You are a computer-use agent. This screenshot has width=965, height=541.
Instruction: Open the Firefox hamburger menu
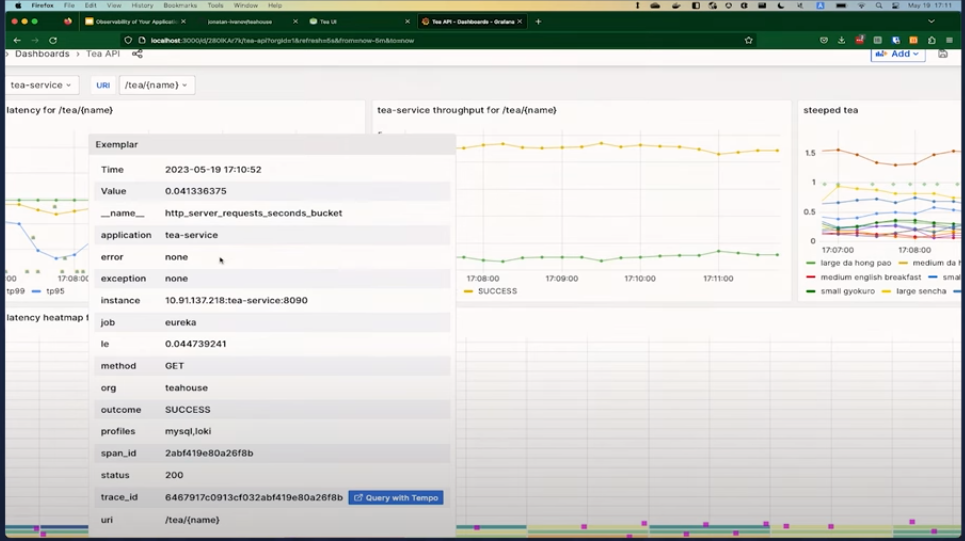pyautogui.click(x=949, y=40)
